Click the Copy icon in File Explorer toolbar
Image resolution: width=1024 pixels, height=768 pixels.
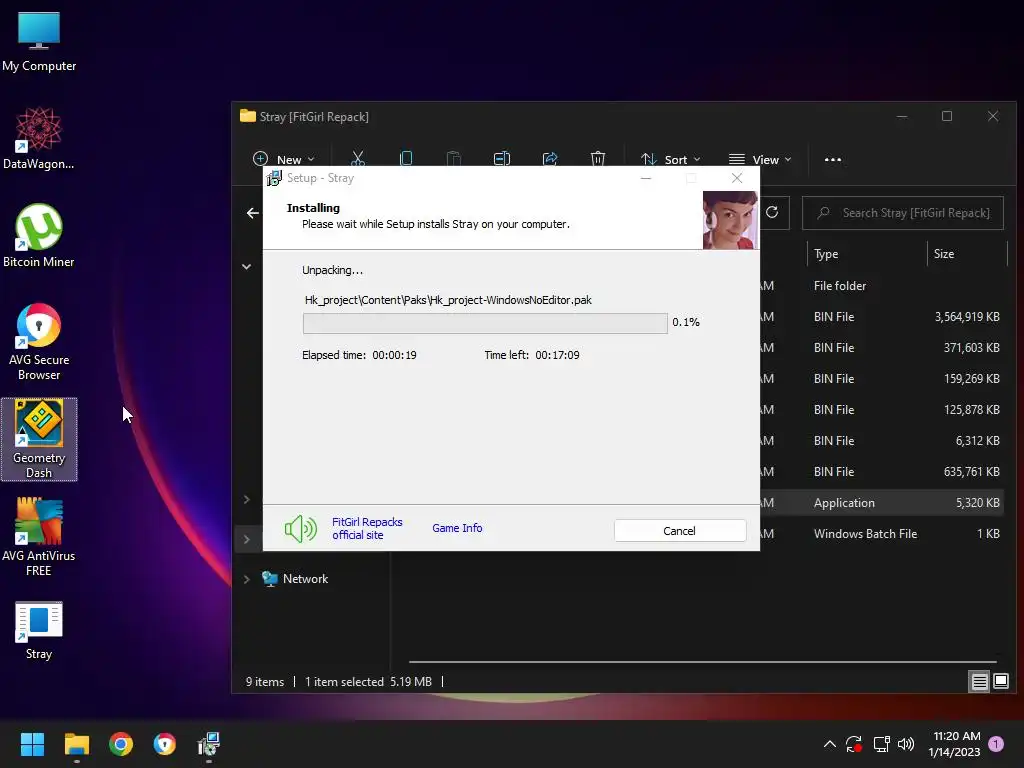406,159
